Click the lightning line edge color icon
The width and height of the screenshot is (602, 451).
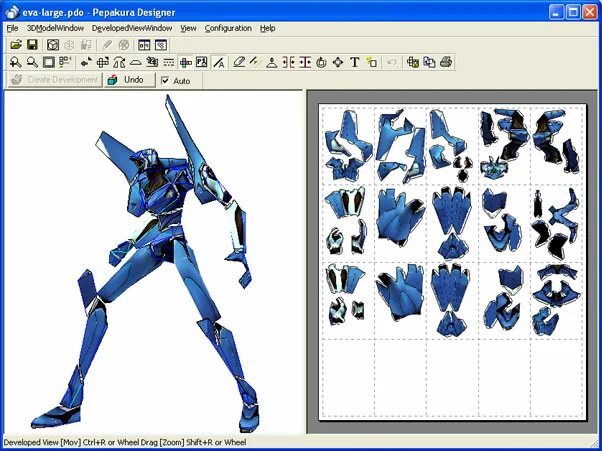(x=255, y=62)
